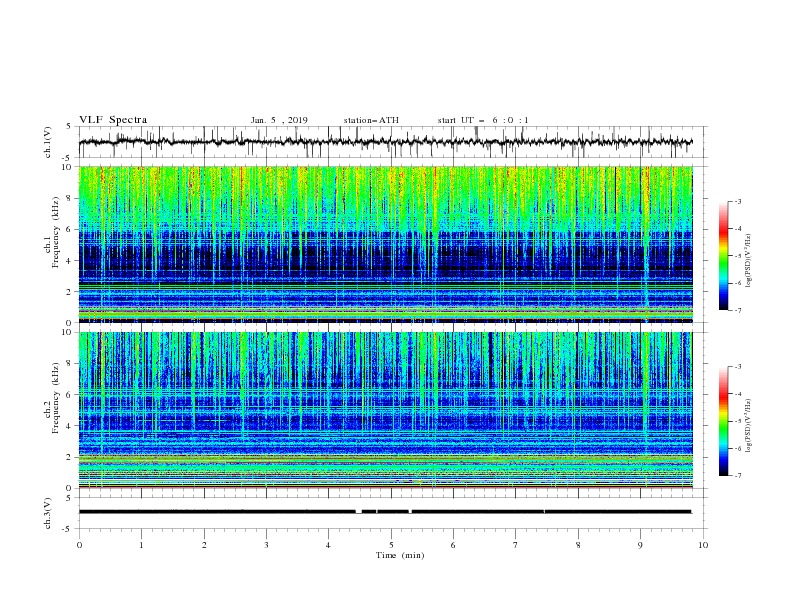Click the ch.1 voltage waveform trace
This screenshot has width=792, height=612.
click(x=385, y=142)
